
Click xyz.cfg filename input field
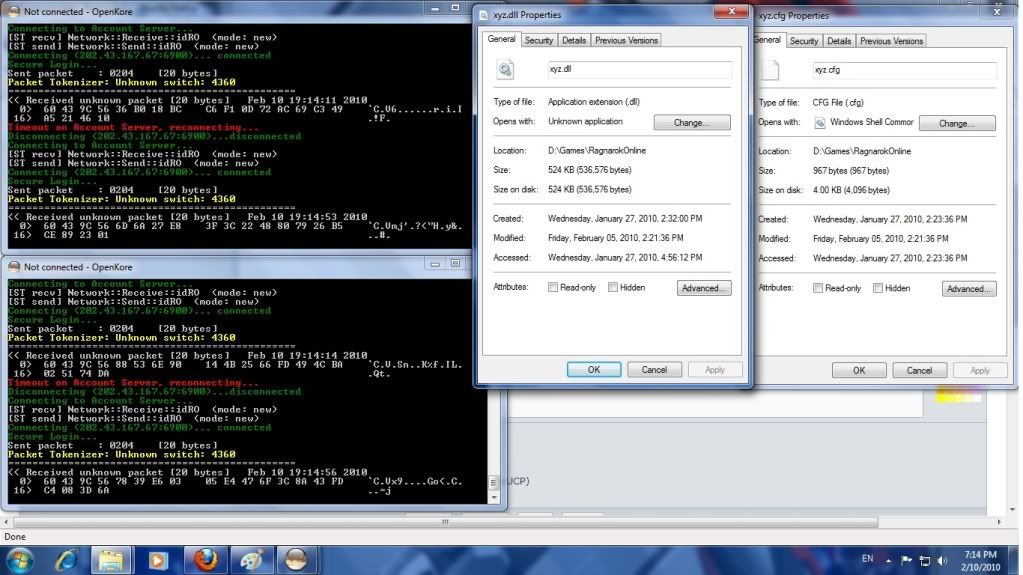point(904,70)
